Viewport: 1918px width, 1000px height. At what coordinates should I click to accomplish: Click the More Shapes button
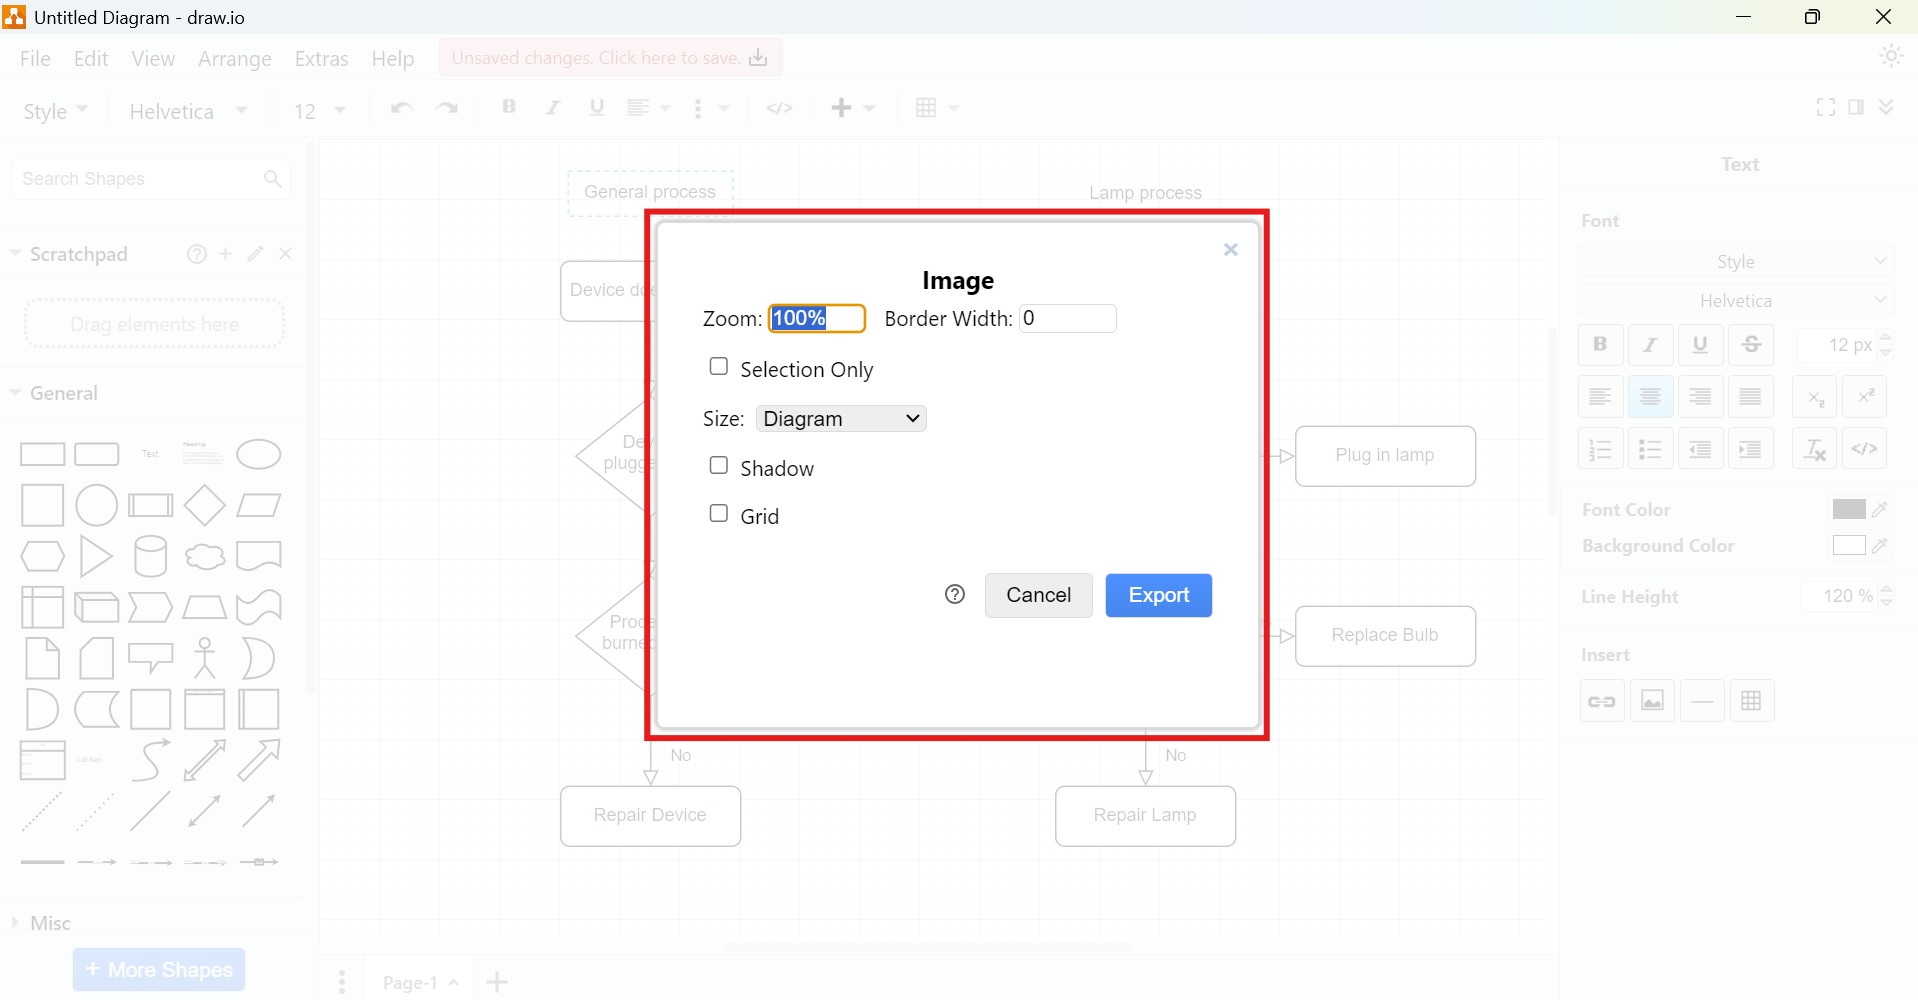pyautogui.click(x=158, y=969)
